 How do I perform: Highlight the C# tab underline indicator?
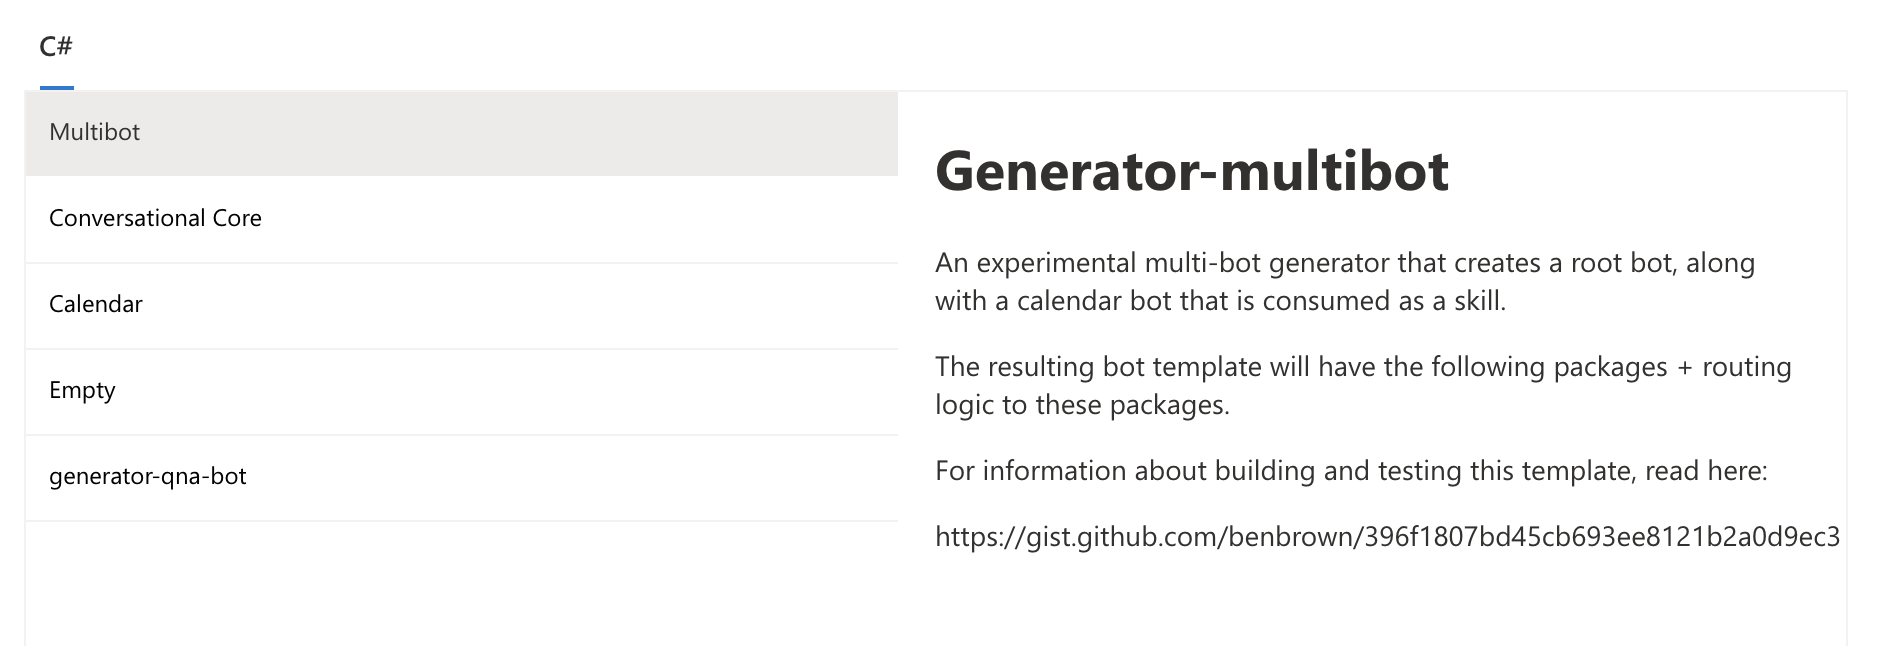point(55,89)
